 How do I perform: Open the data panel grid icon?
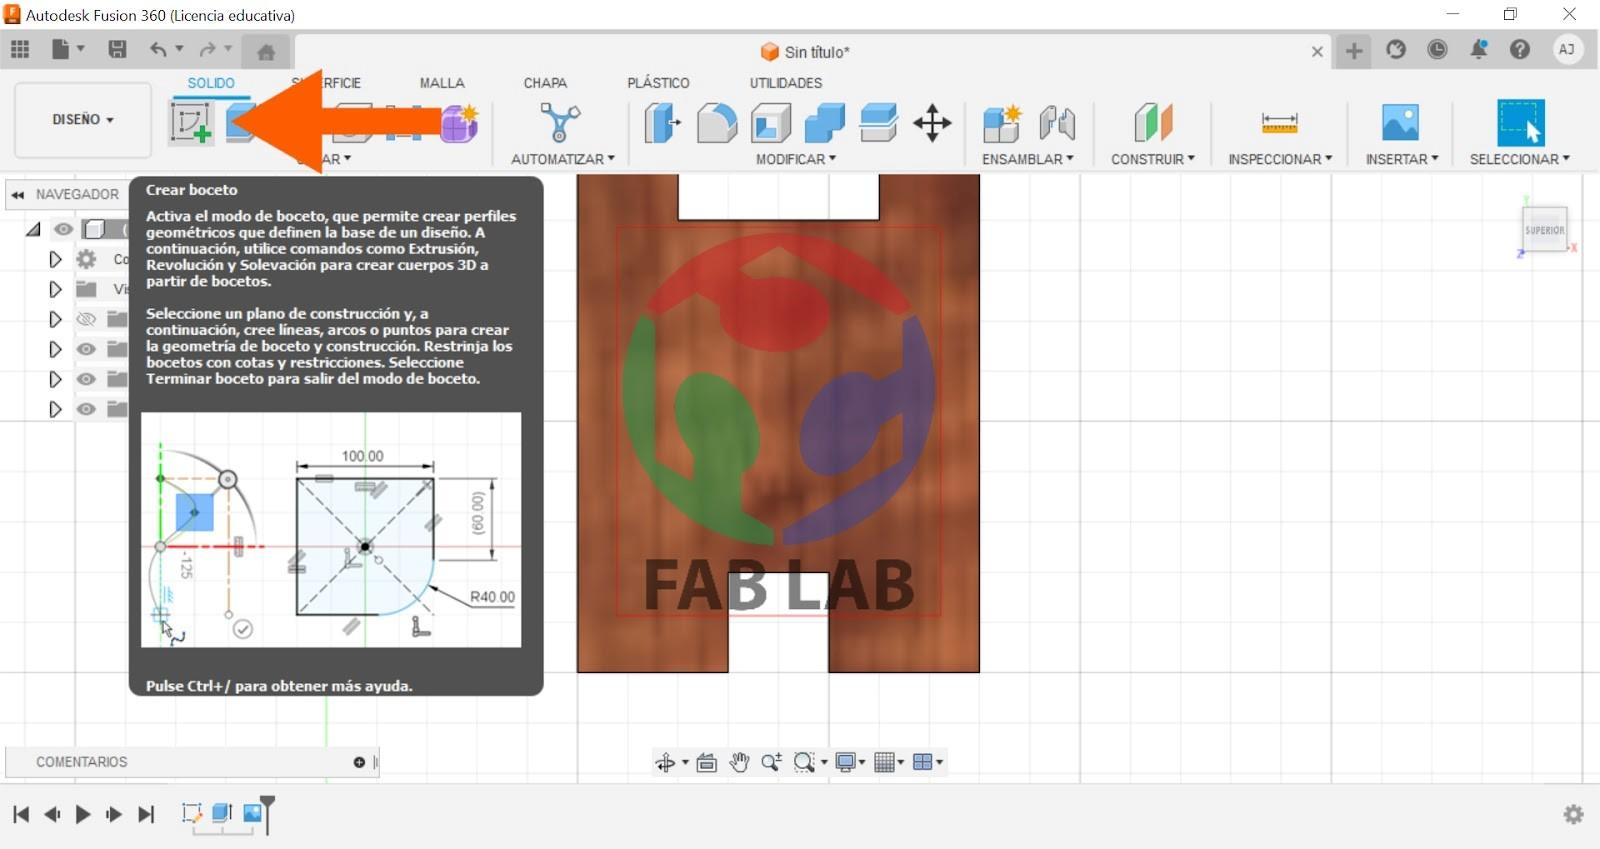[20, 49]
